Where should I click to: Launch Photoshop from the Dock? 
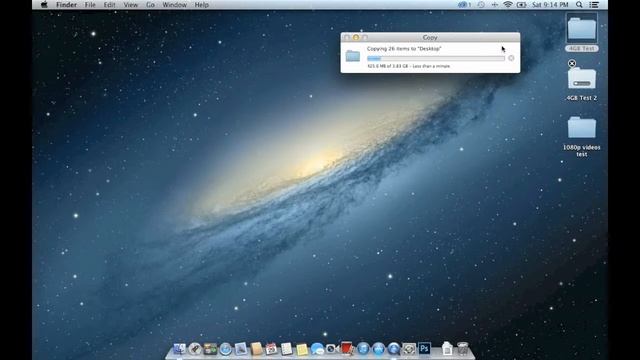point(424,349)
